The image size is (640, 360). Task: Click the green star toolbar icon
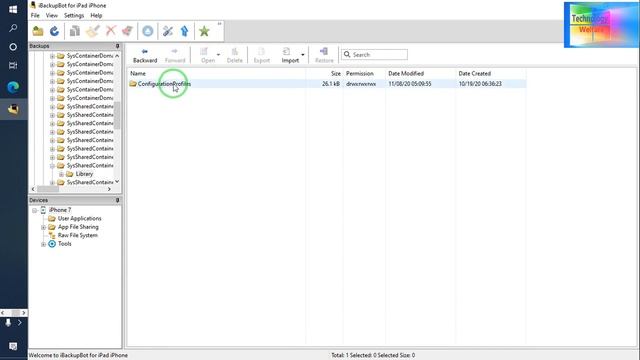click(x=204, y=31)
